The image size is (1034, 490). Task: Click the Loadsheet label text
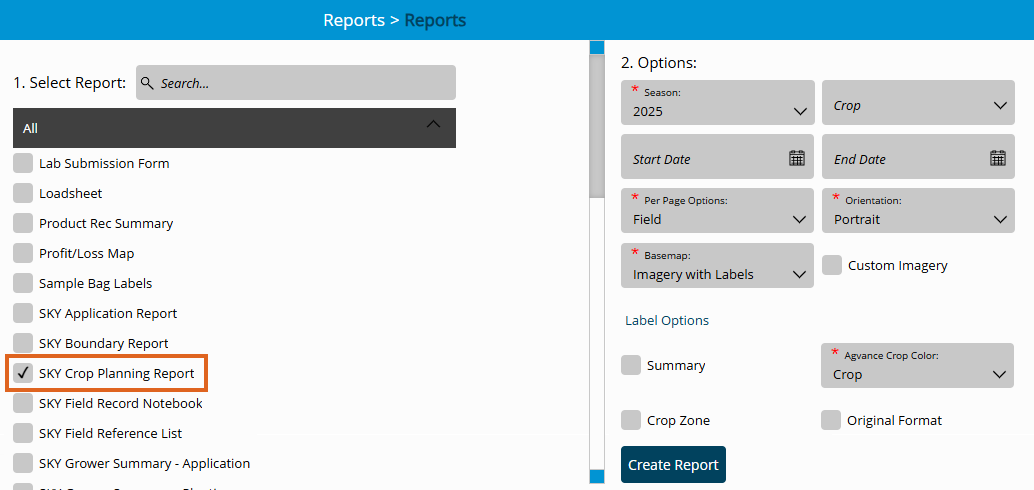71,193
